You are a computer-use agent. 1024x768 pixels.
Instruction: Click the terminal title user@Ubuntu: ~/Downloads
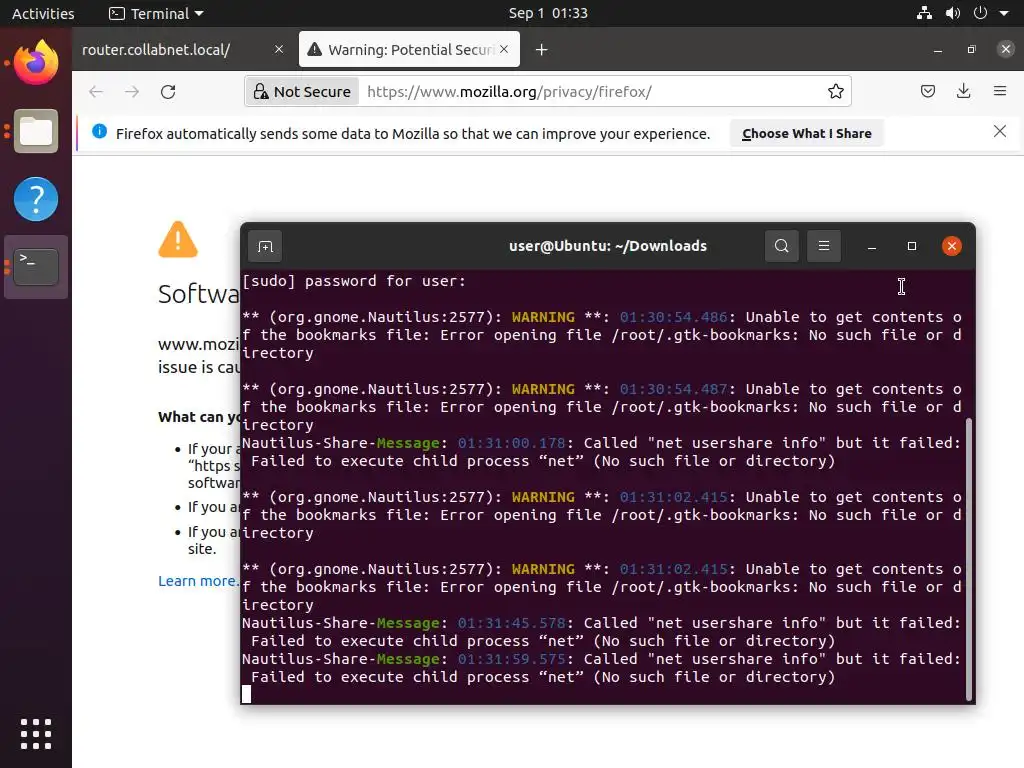pos(607,246)
